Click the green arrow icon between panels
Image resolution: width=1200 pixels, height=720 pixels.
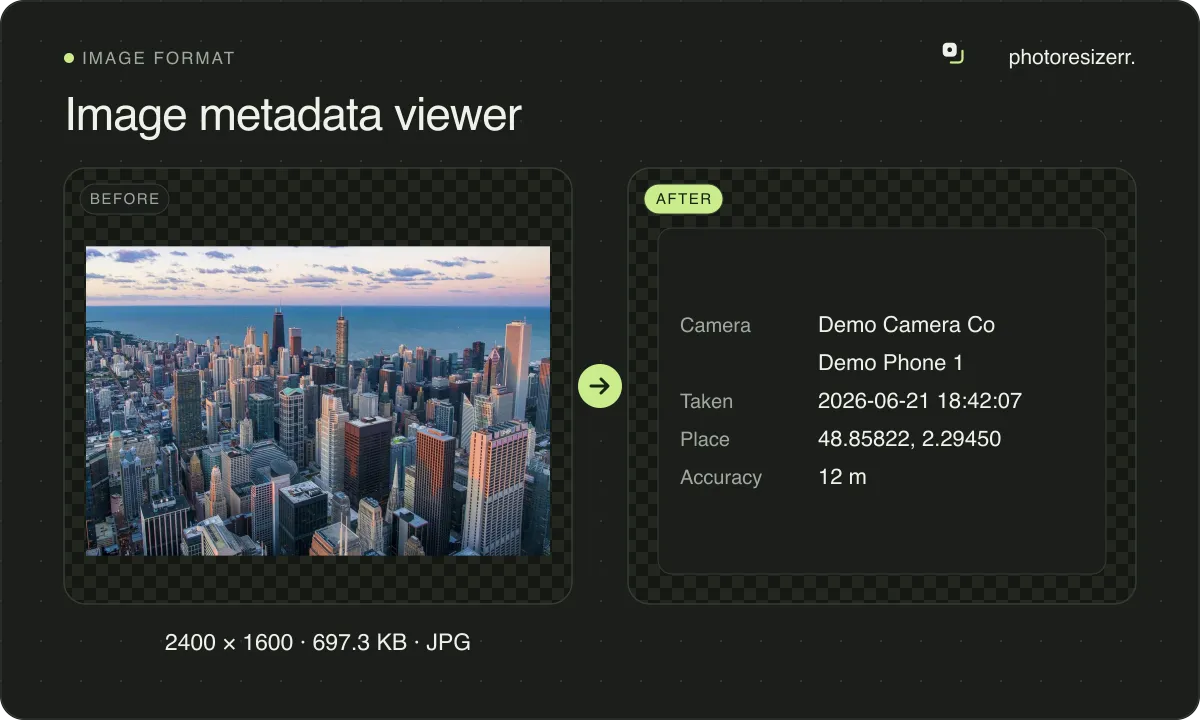click(x=600, y=386)
